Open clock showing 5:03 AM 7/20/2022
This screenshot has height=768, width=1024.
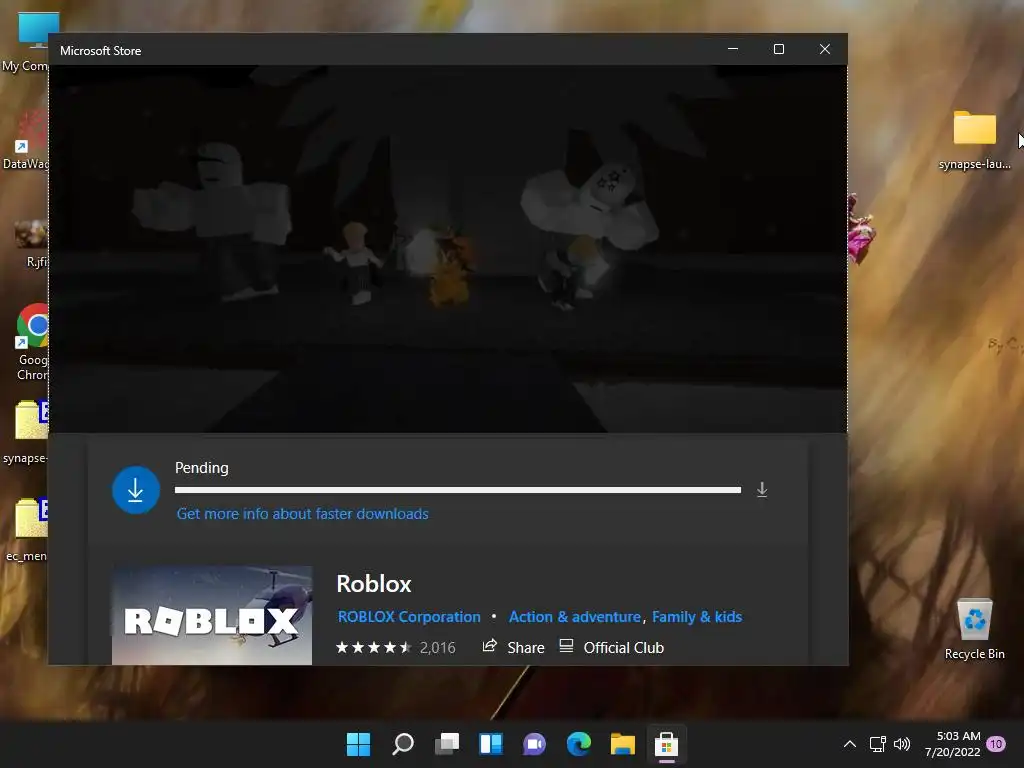pos(952,744)
